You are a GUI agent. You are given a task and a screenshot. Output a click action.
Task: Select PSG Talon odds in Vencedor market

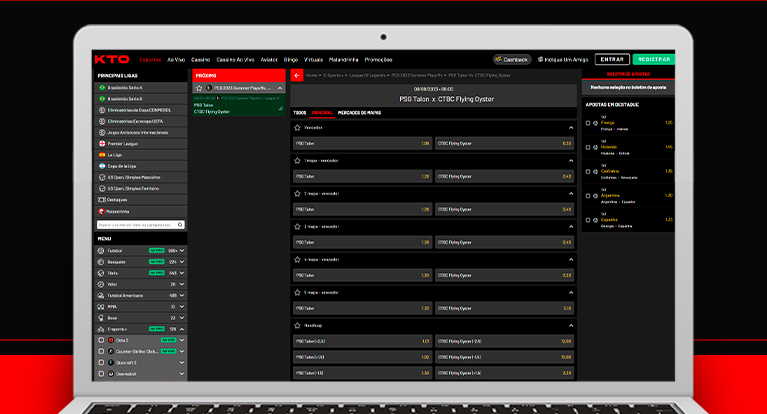[x=362, y=143]
